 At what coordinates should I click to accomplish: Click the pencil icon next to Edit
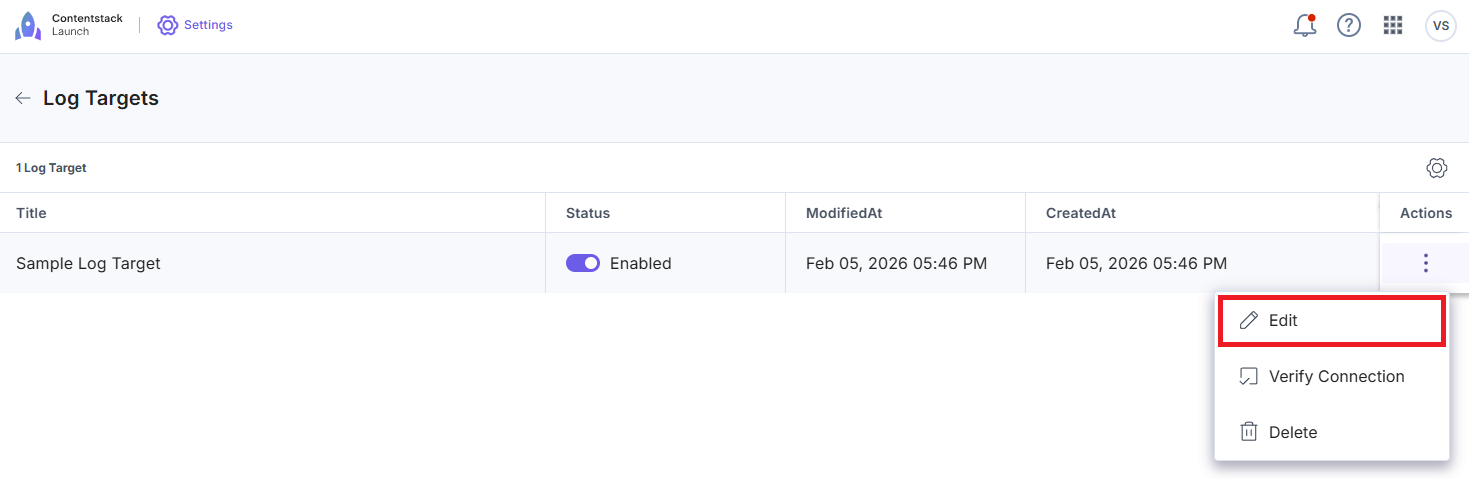(1248, 321)
